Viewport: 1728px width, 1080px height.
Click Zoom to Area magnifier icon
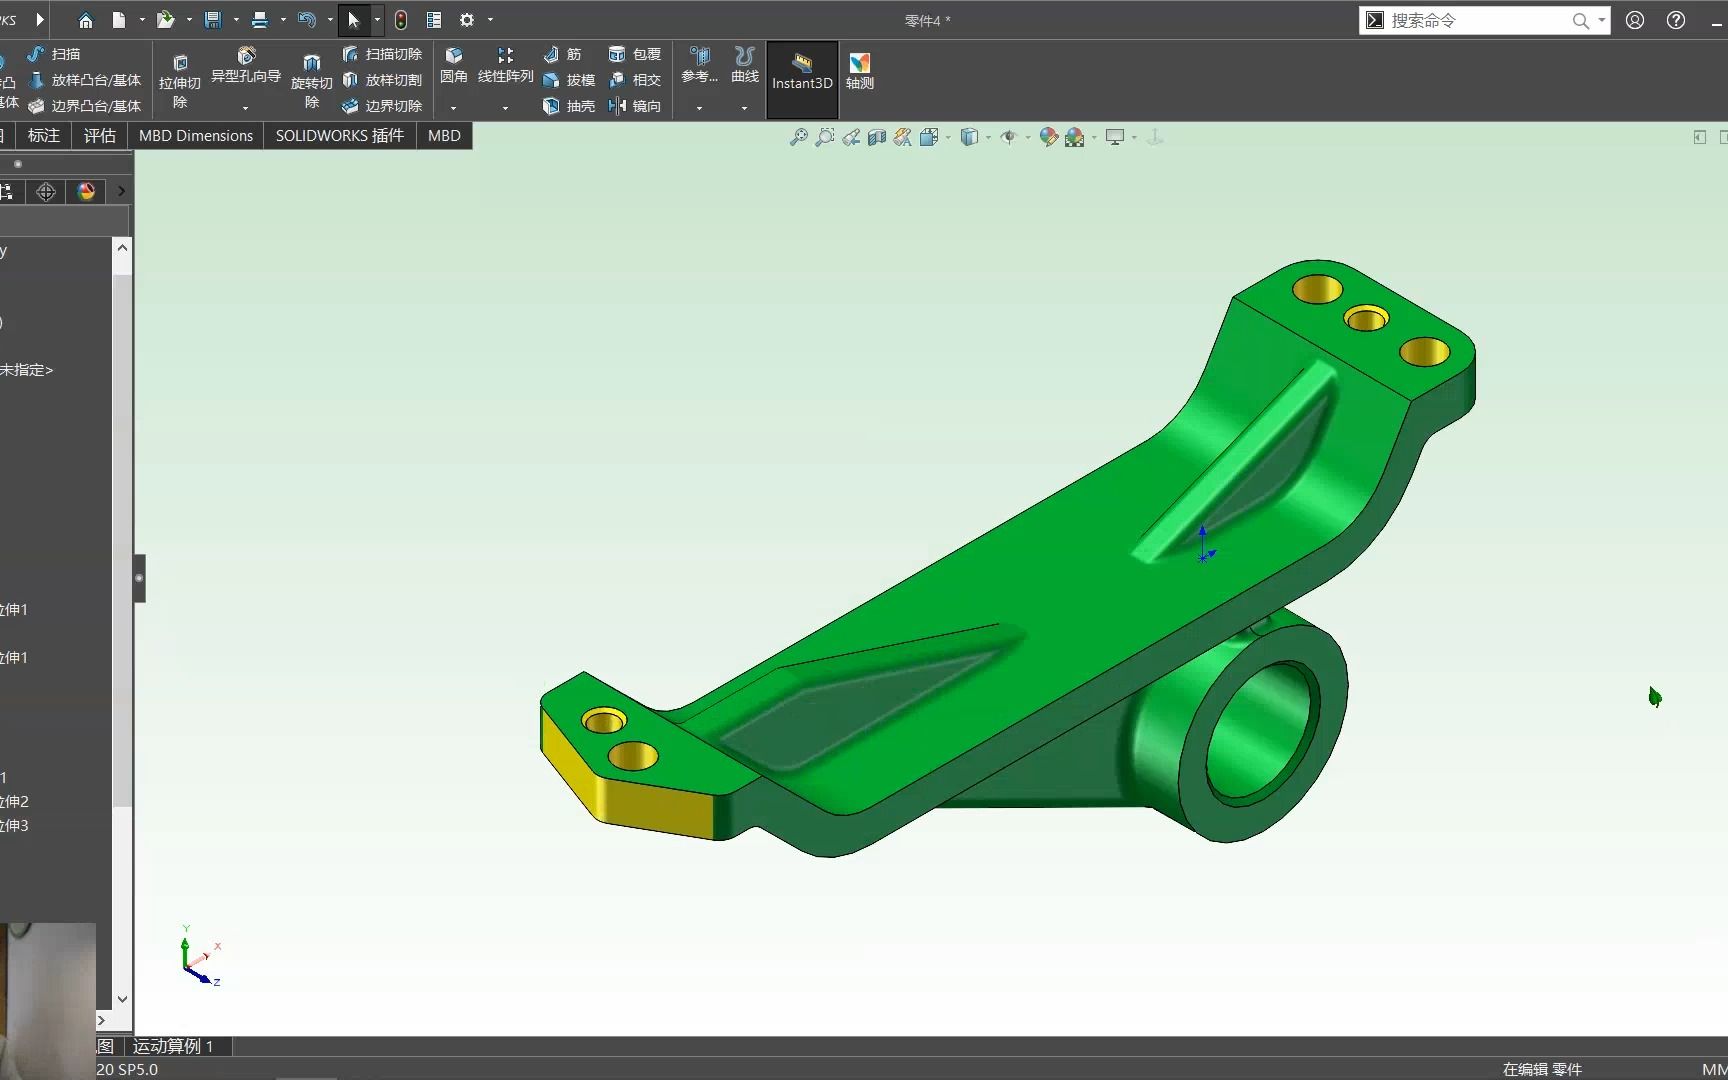click(825, 137)
